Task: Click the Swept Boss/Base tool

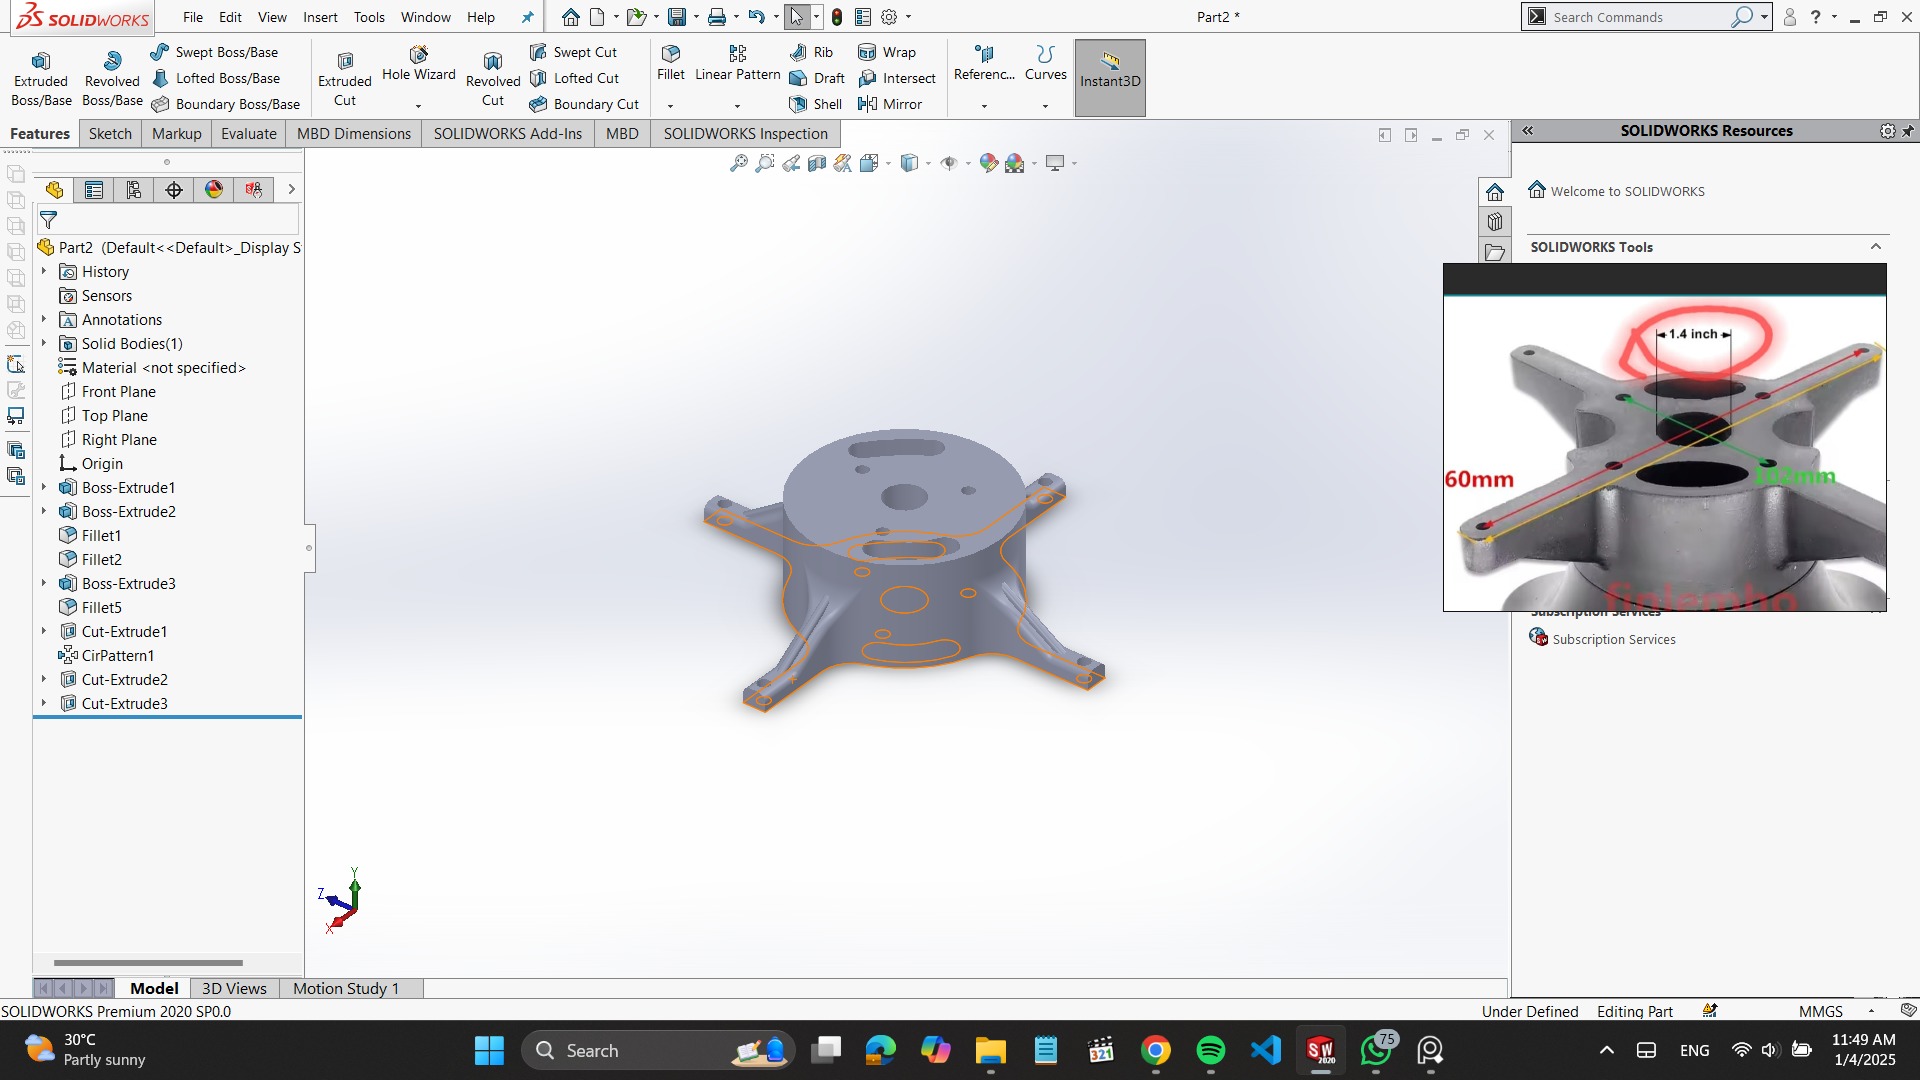Action: (x=215, y=52)
